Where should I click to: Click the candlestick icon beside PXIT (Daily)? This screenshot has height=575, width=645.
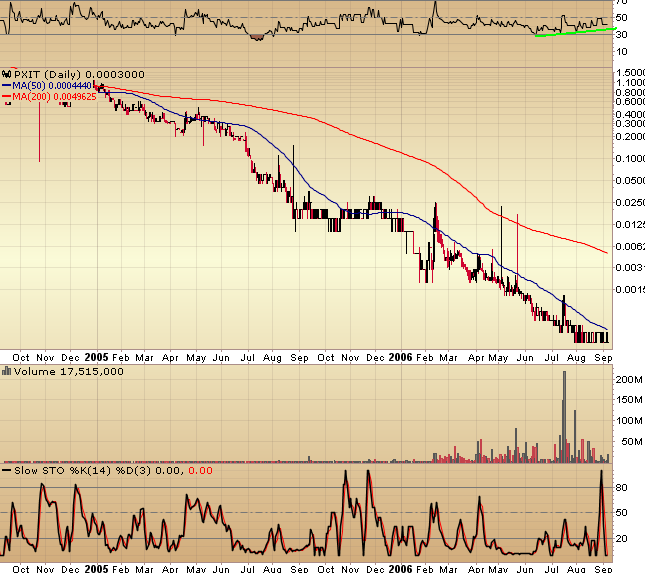tap(7, 74)
